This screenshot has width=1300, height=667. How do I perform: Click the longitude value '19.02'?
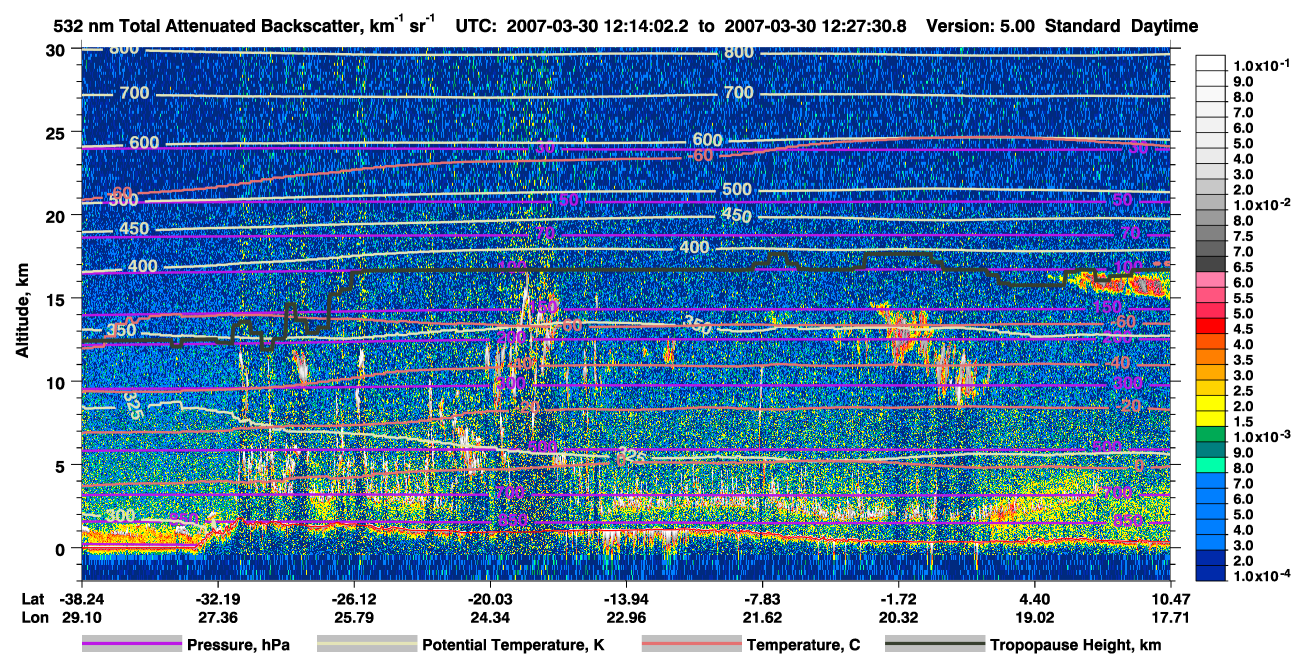(1035, 617)
